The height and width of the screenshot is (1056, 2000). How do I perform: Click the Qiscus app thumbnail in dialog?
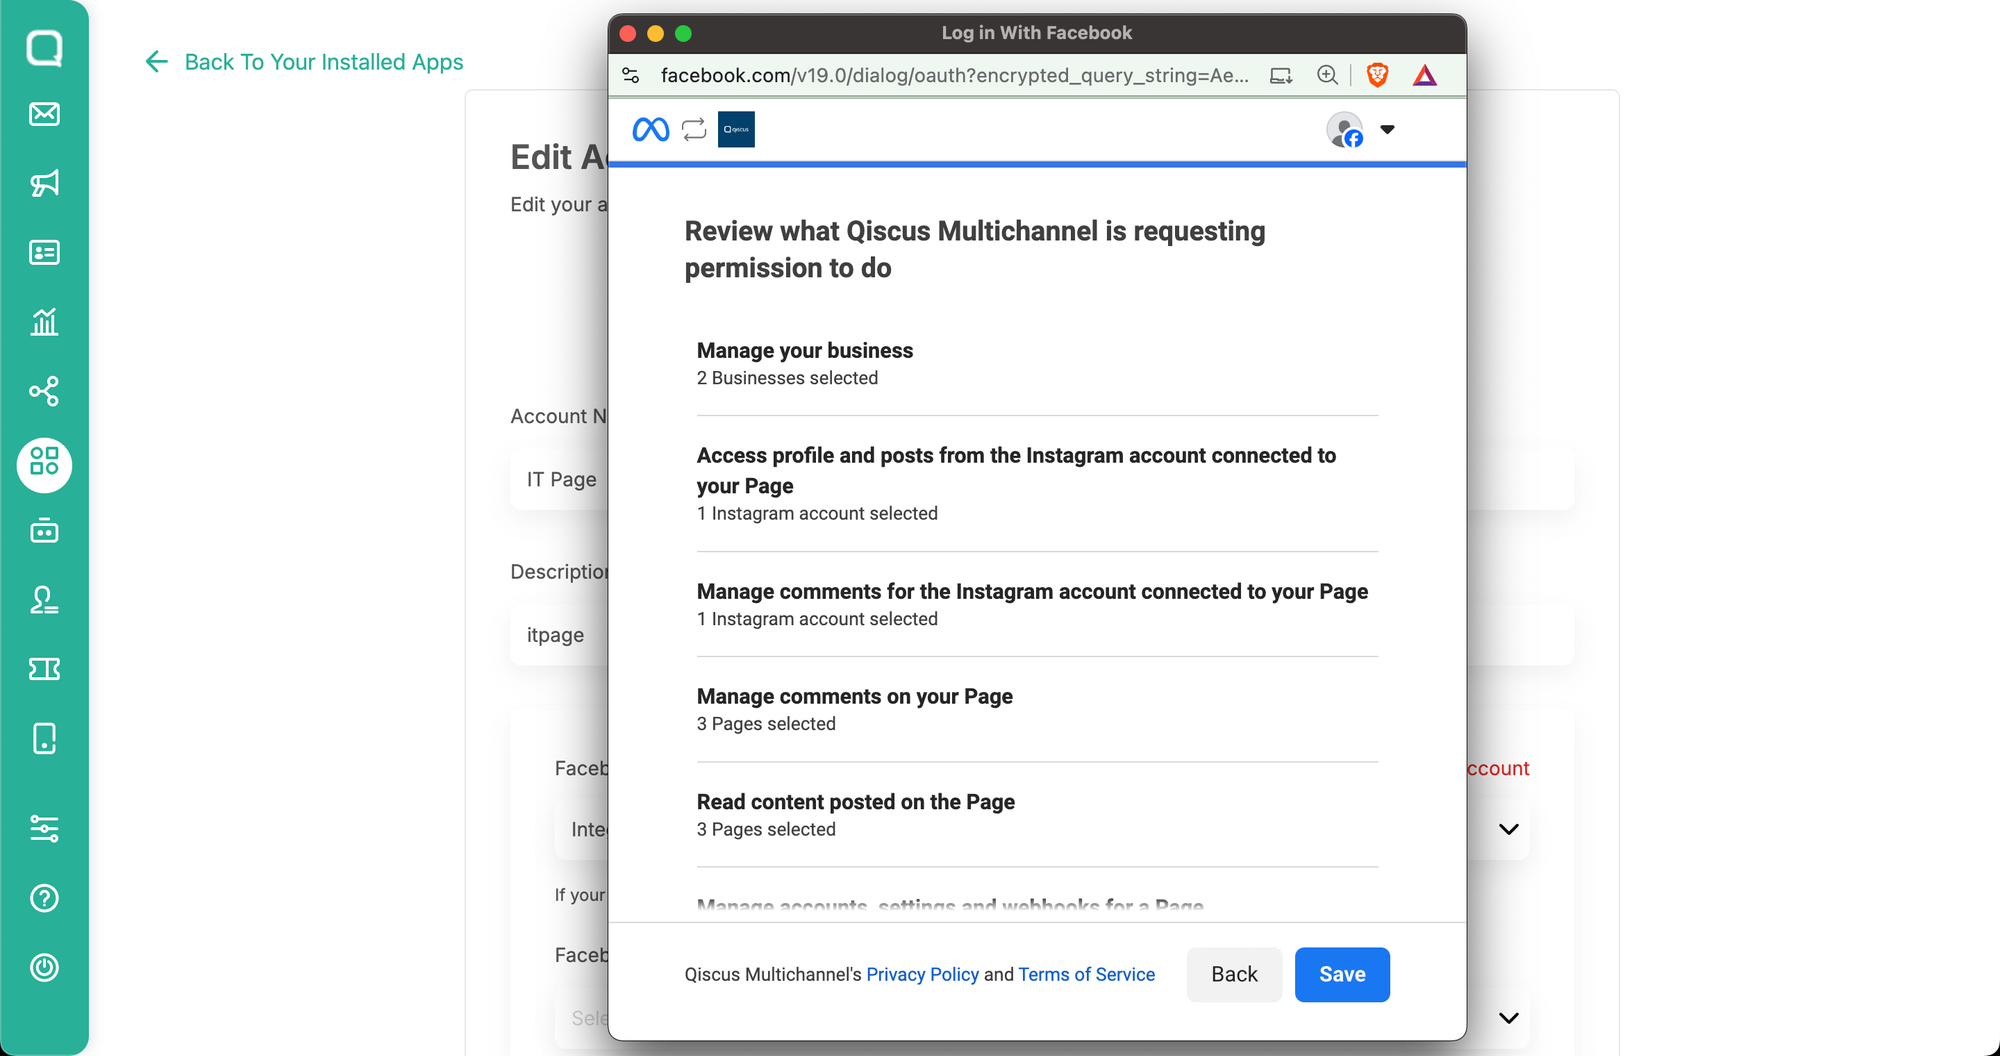point(736,129)
